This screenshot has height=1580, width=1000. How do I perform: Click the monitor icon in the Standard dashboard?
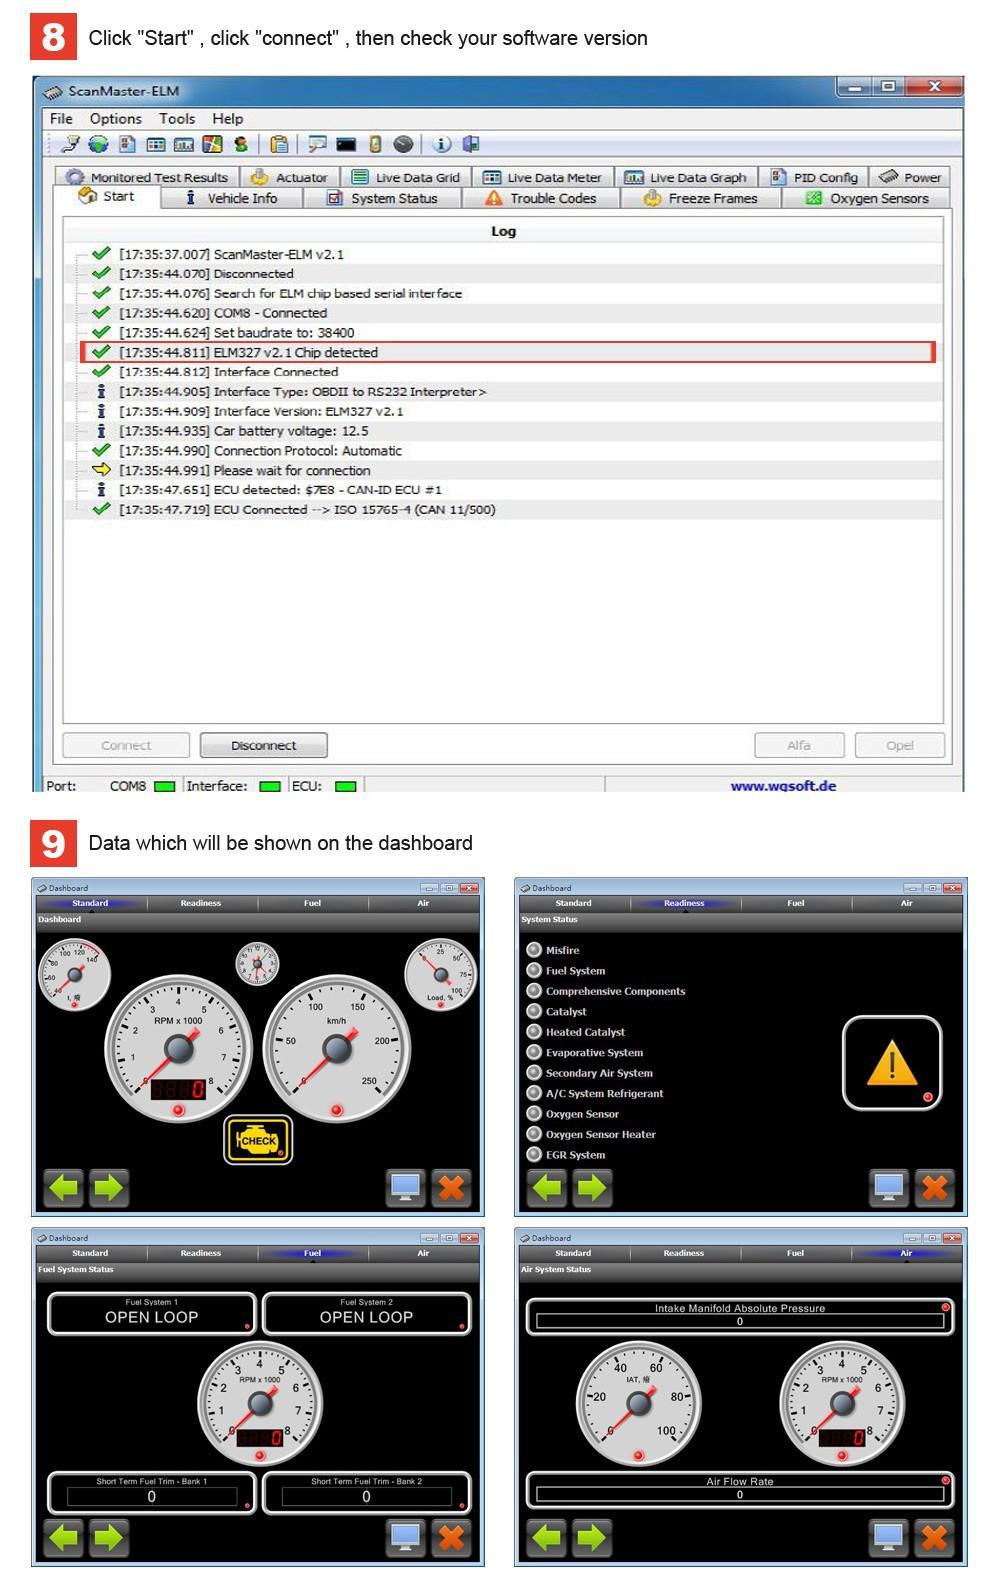pyautogui.click(x=405, y=1187)
